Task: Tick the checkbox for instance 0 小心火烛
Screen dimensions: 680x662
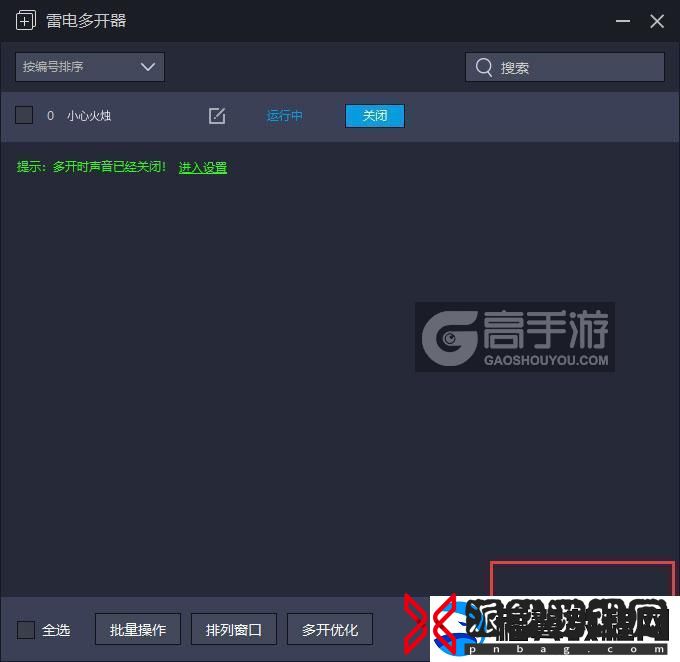Action: point(24,115)
